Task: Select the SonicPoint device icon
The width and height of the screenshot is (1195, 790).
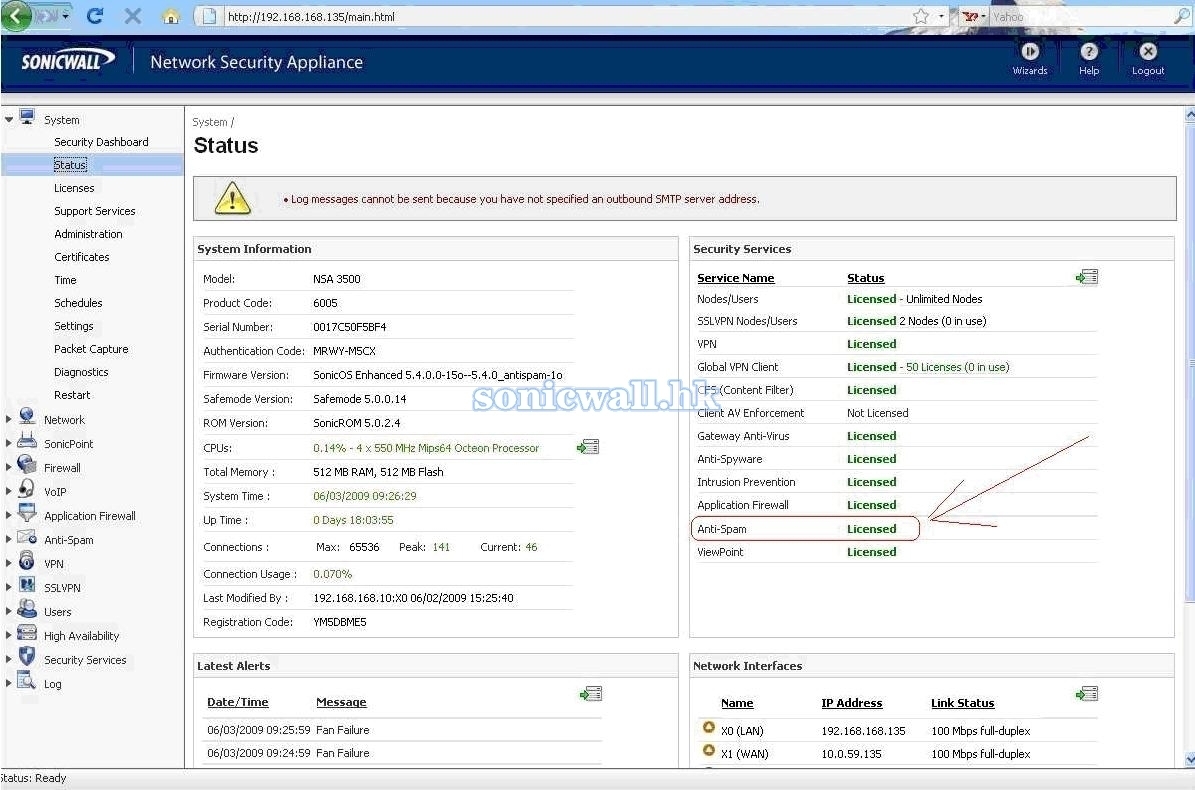Action: coord(27,440)
